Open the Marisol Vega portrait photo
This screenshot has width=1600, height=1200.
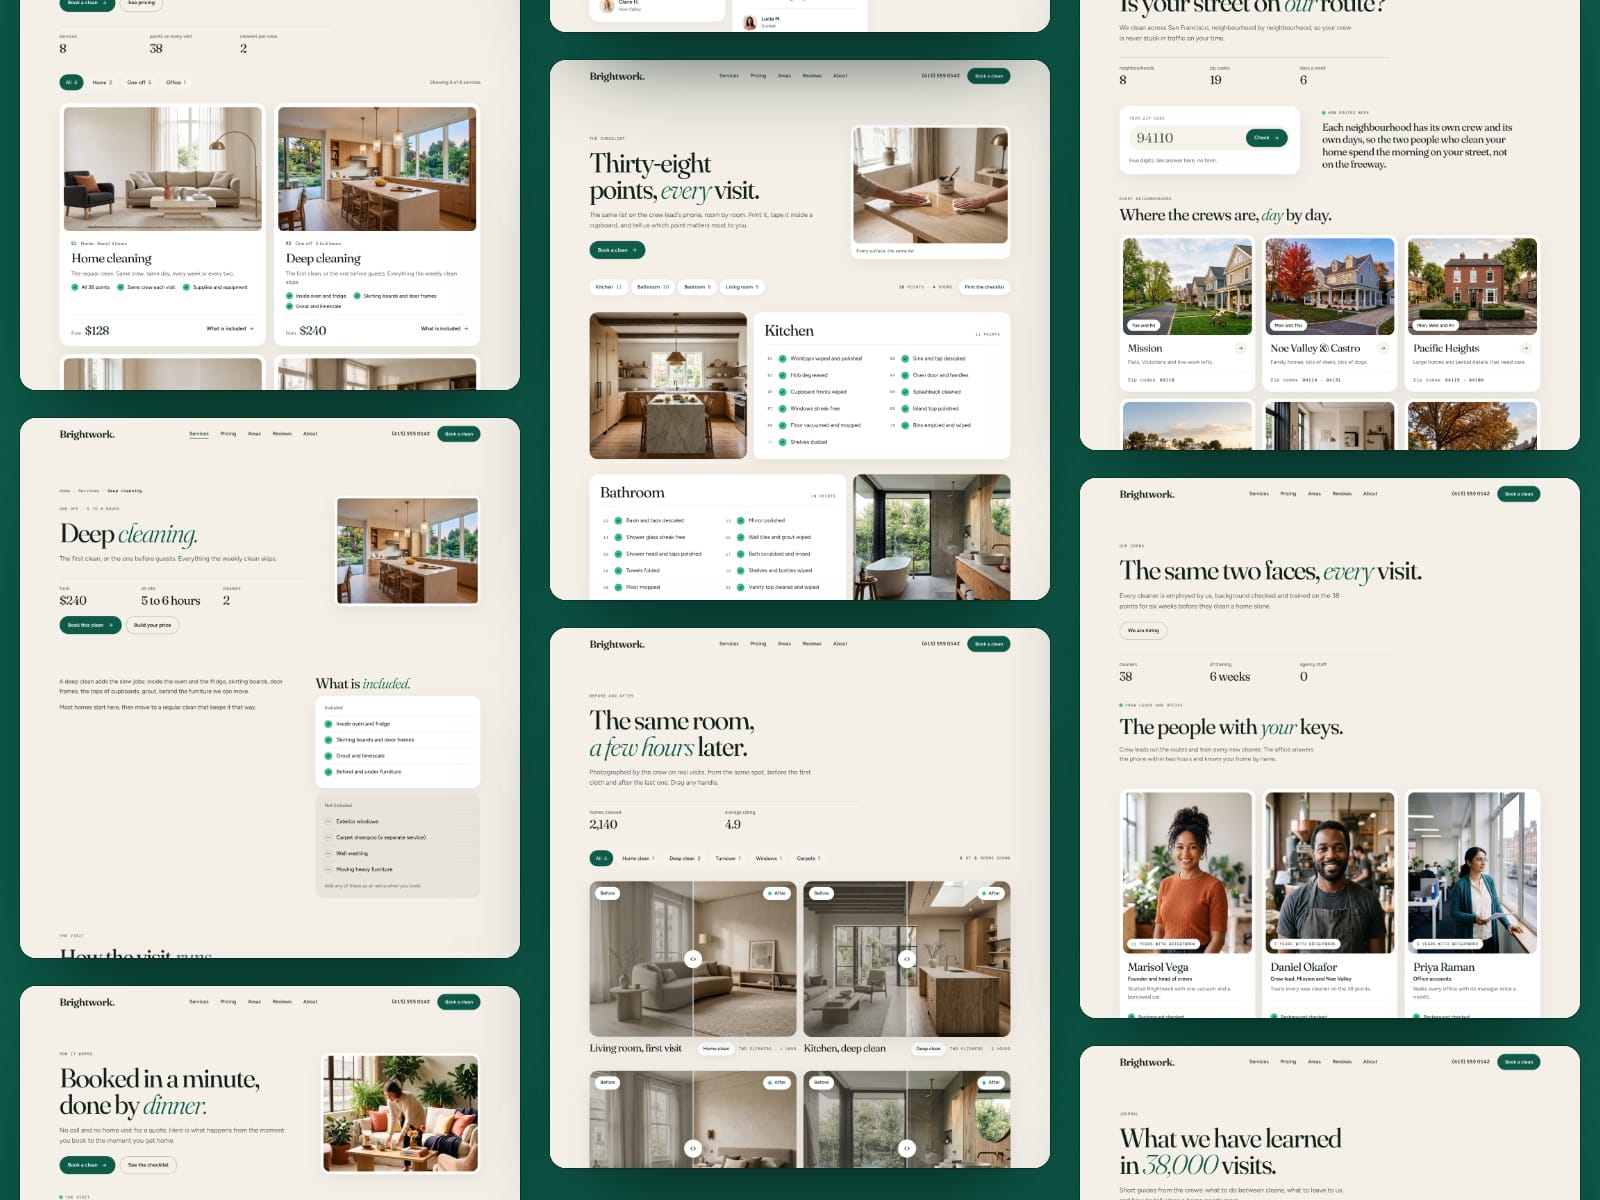[1188, 872]
